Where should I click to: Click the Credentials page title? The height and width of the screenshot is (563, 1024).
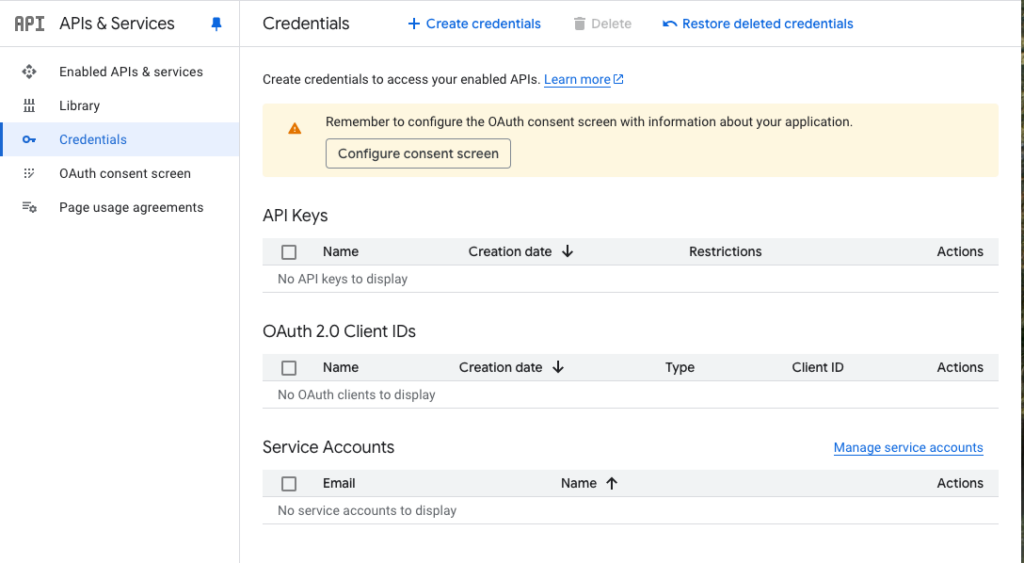point(306,24)
